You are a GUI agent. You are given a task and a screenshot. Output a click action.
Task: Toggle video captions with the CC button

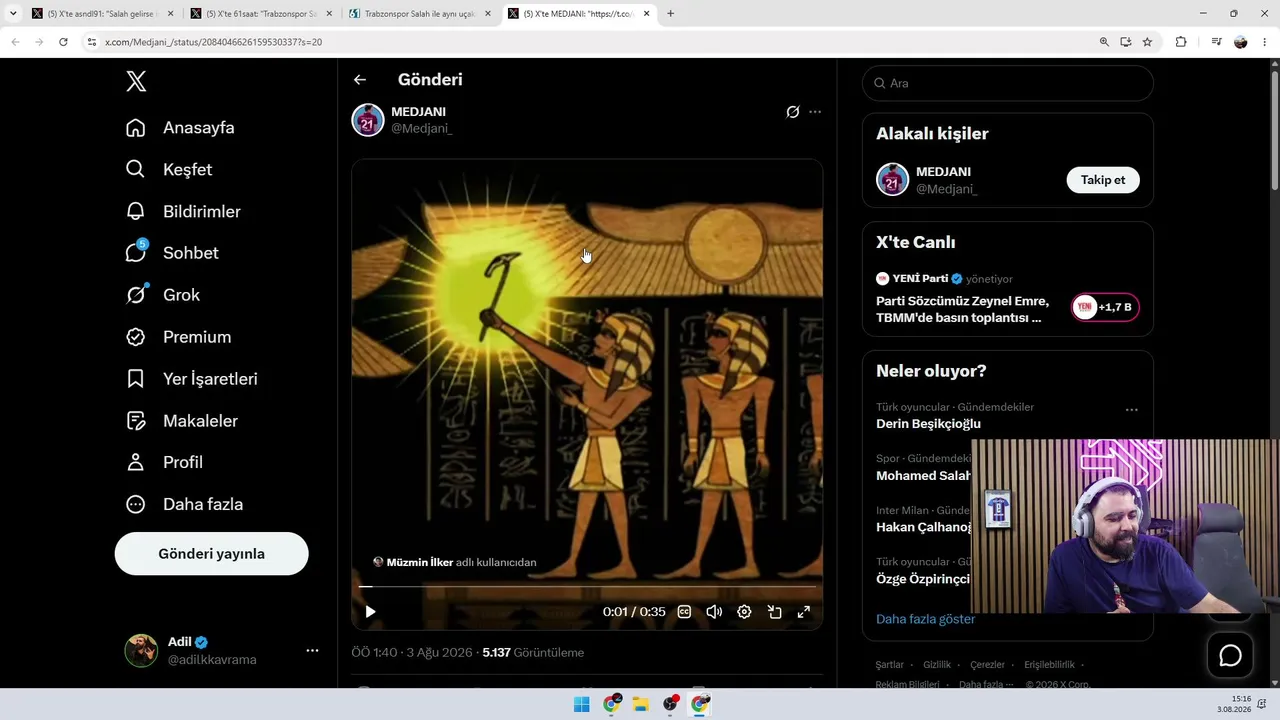684,612
